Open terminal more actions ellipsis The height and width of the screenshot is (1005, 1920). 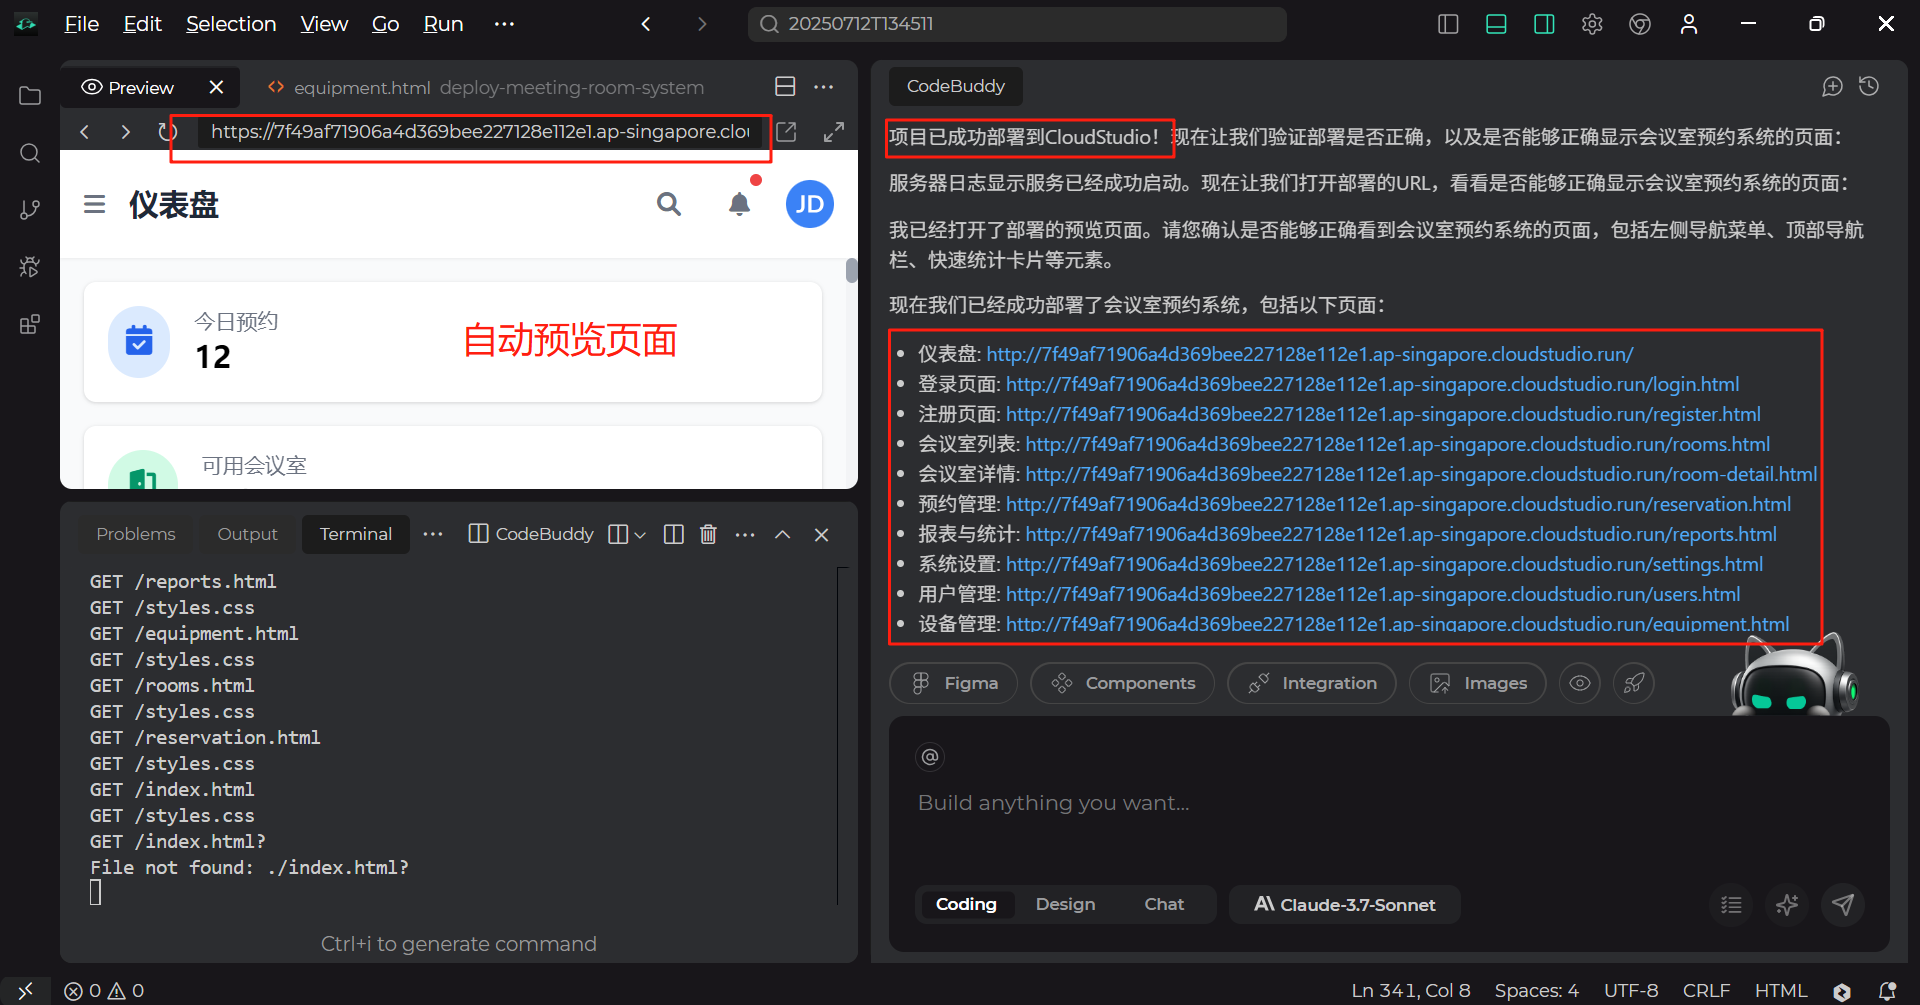(746, 535)
